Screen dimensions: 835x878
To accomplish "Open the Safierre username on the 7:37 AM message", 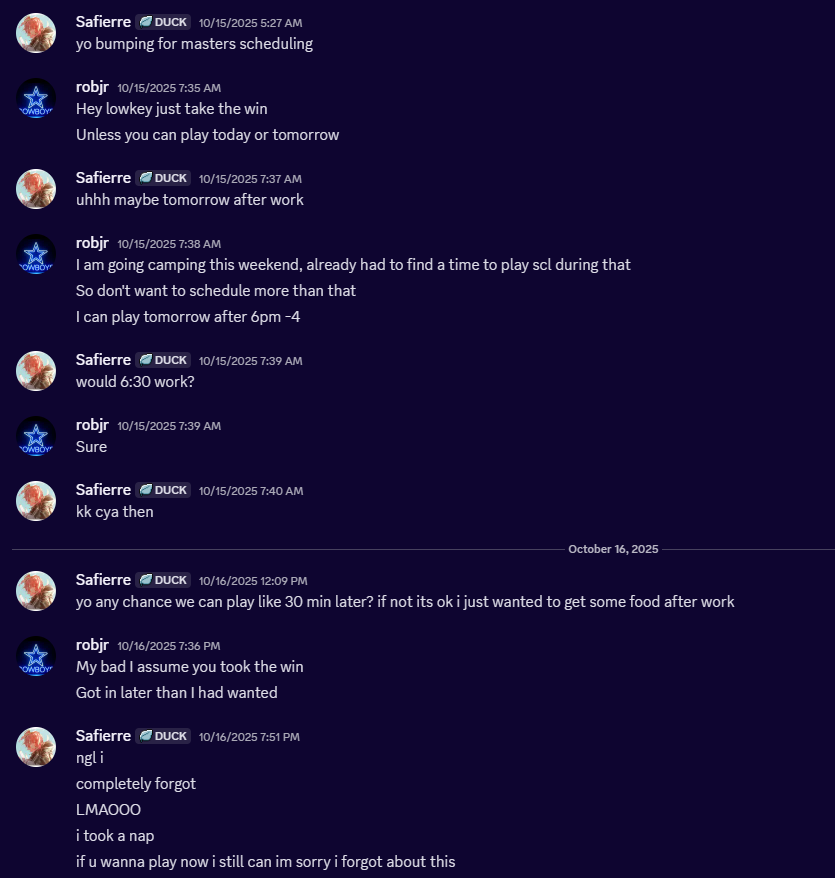I will coord(103,178).
